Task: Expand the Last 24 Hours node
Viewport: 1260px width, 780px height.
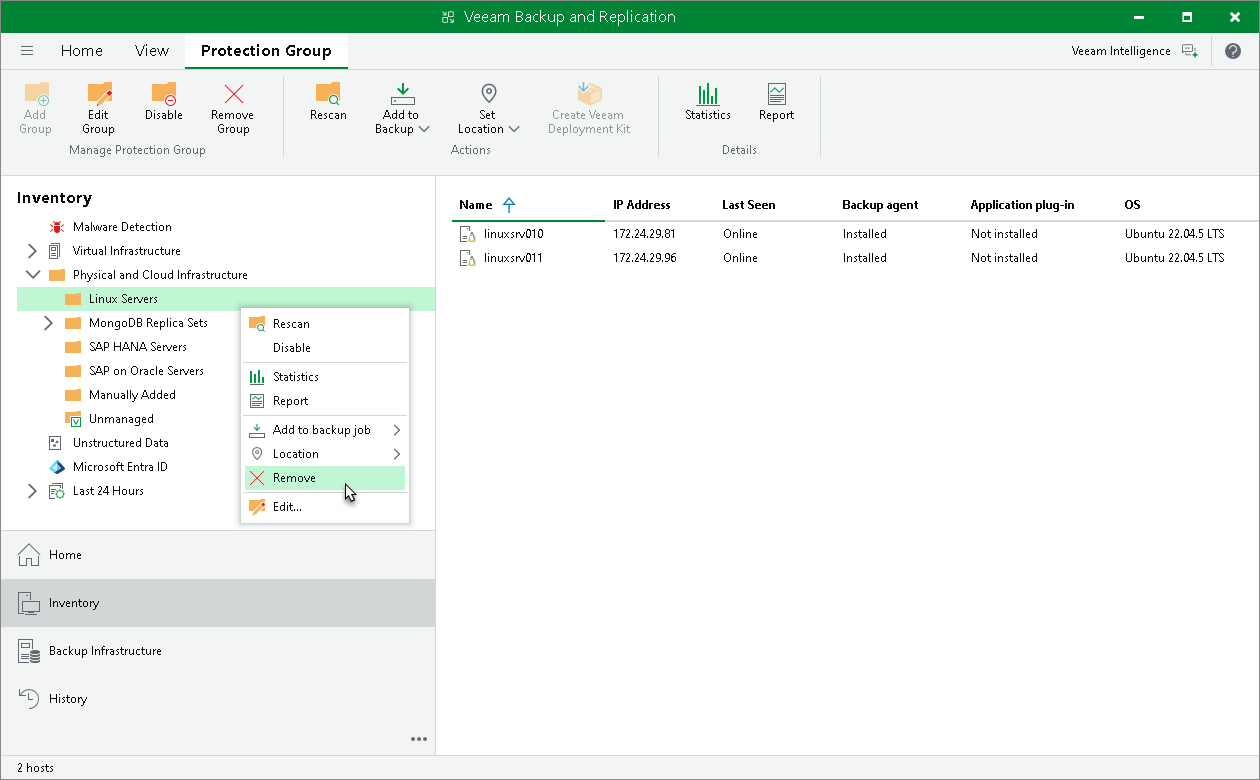Action: click(x=32, y=491)
